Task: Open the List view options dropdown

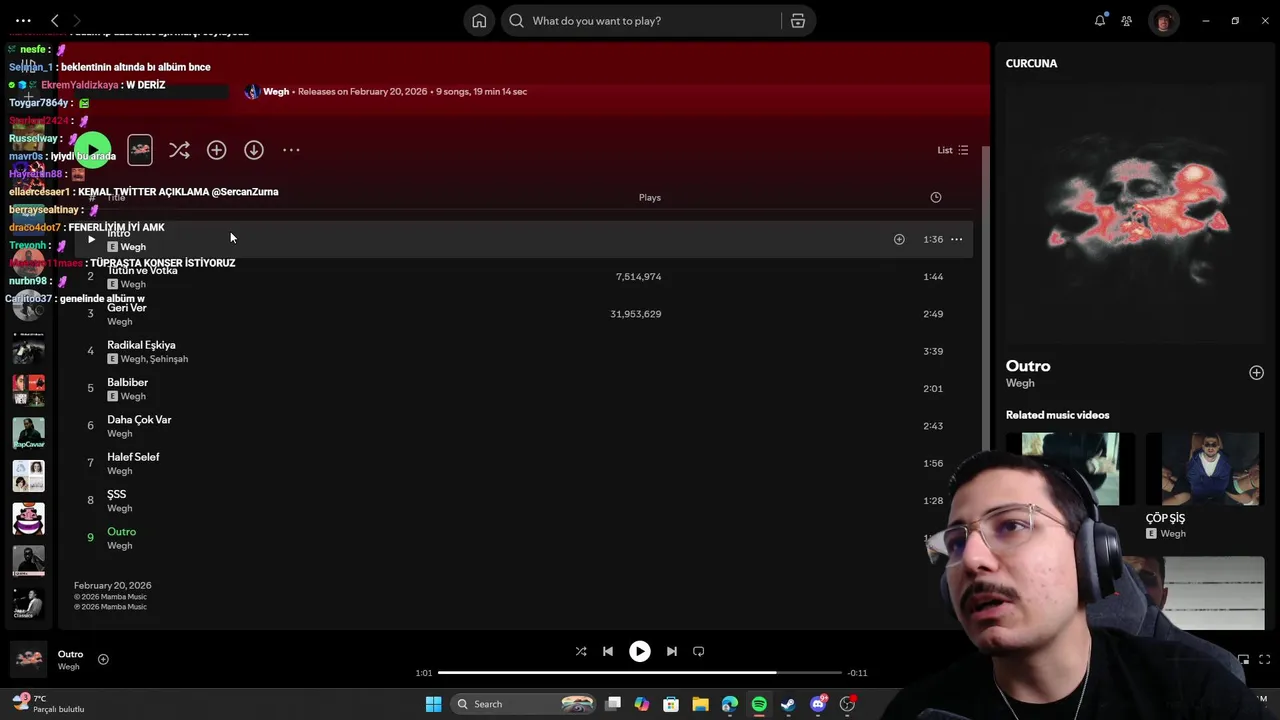Action: click(952, 150)
